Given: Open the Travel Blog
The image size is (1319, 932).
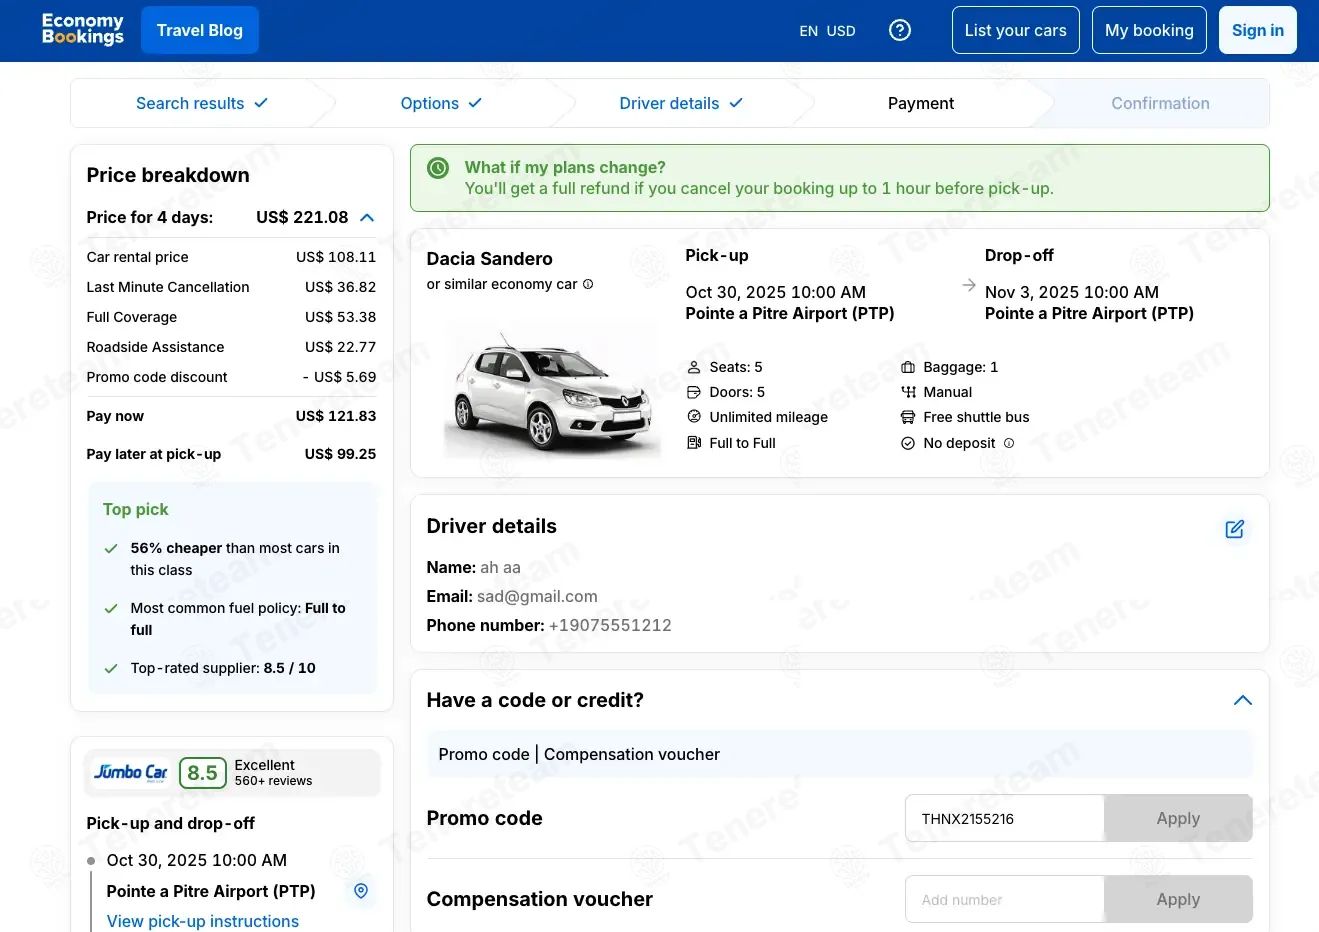Looking at the screenshot, I should 200,30.
